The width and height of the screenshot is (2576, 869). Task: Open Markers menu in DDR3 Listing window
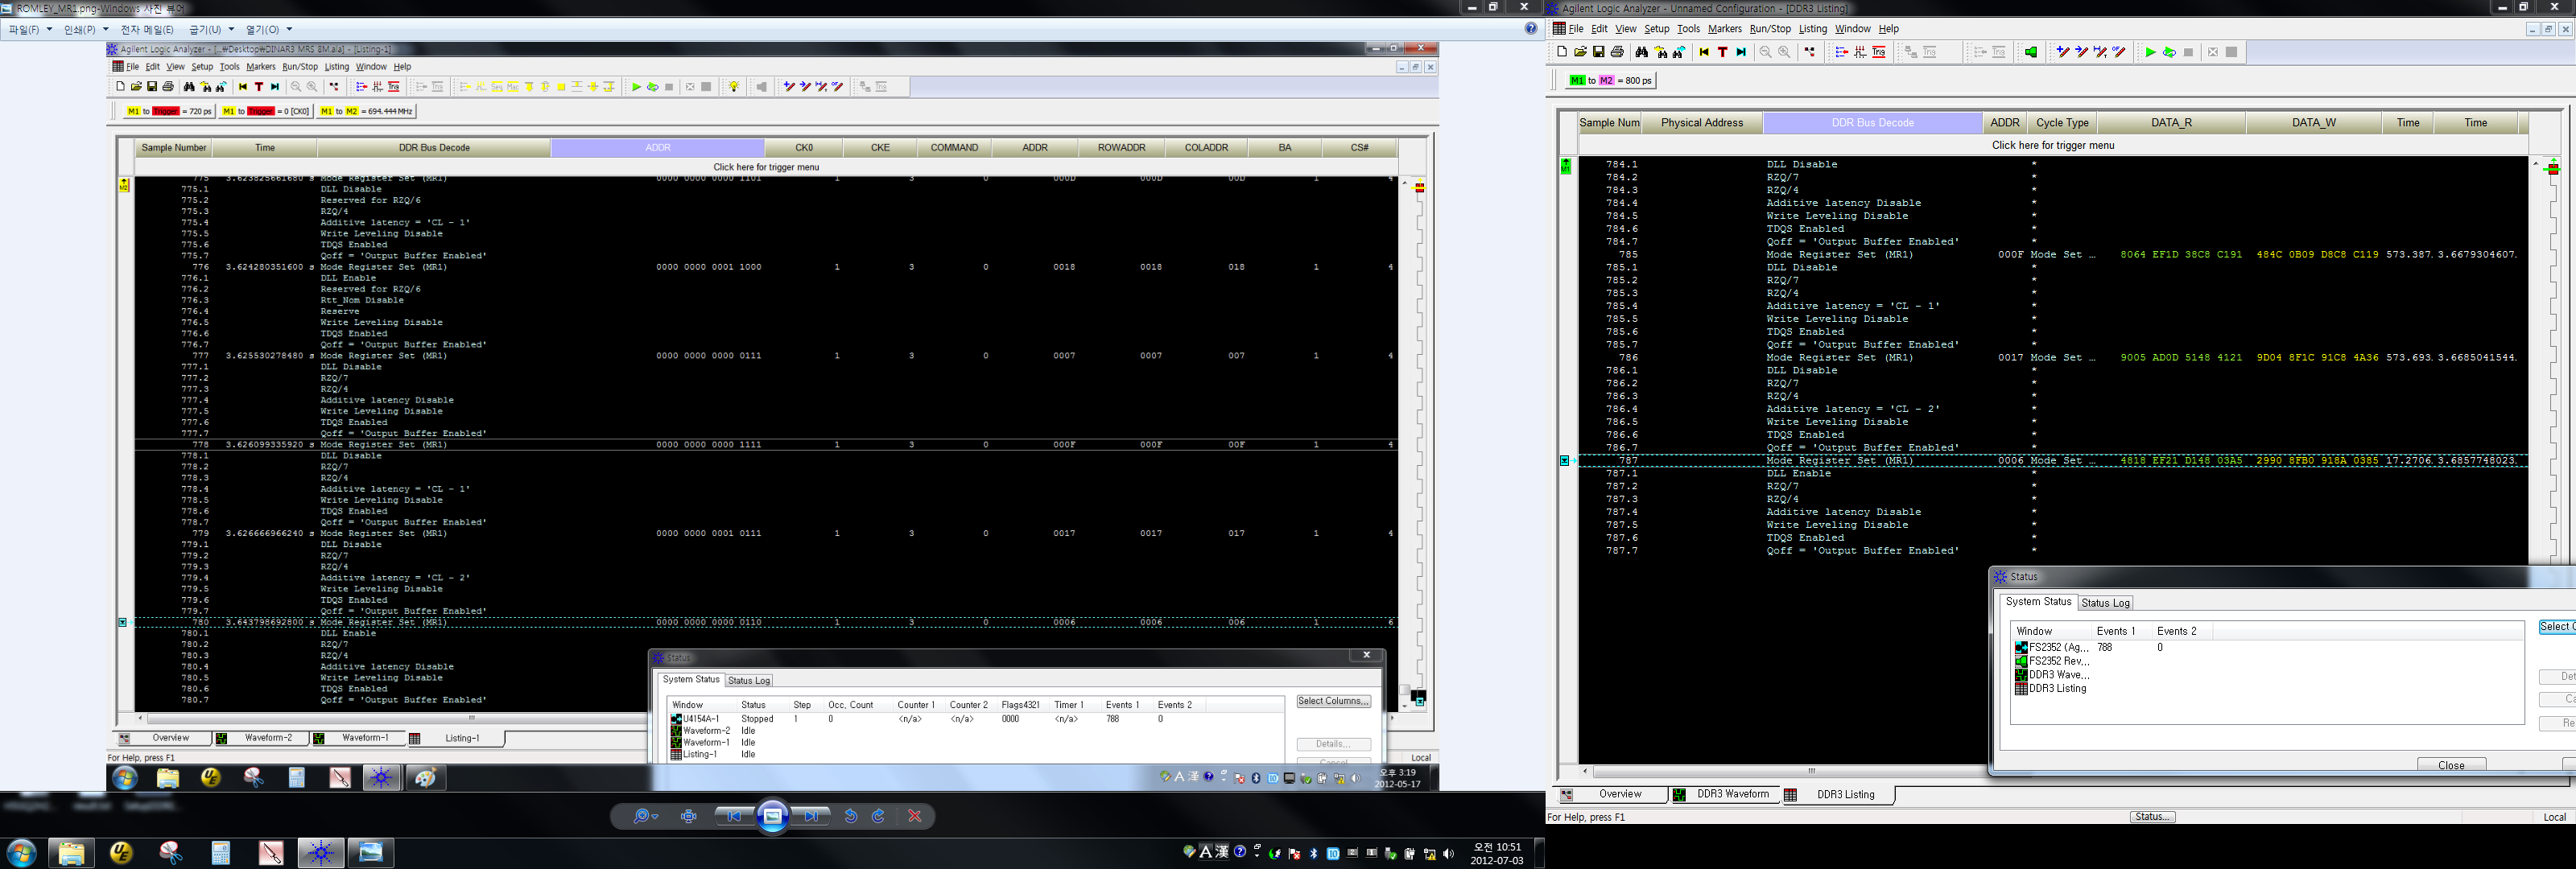1724,29
